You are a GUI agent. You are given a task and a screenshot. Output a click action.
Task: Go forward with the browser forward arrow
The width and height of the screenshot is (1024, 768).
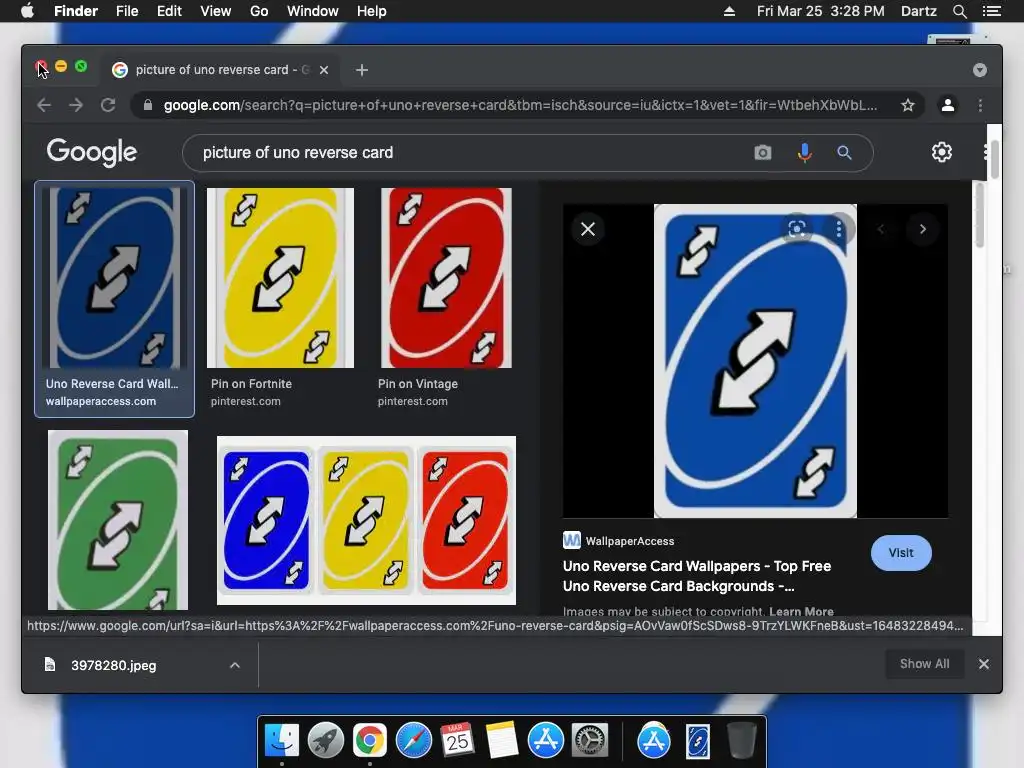point(76,105)
